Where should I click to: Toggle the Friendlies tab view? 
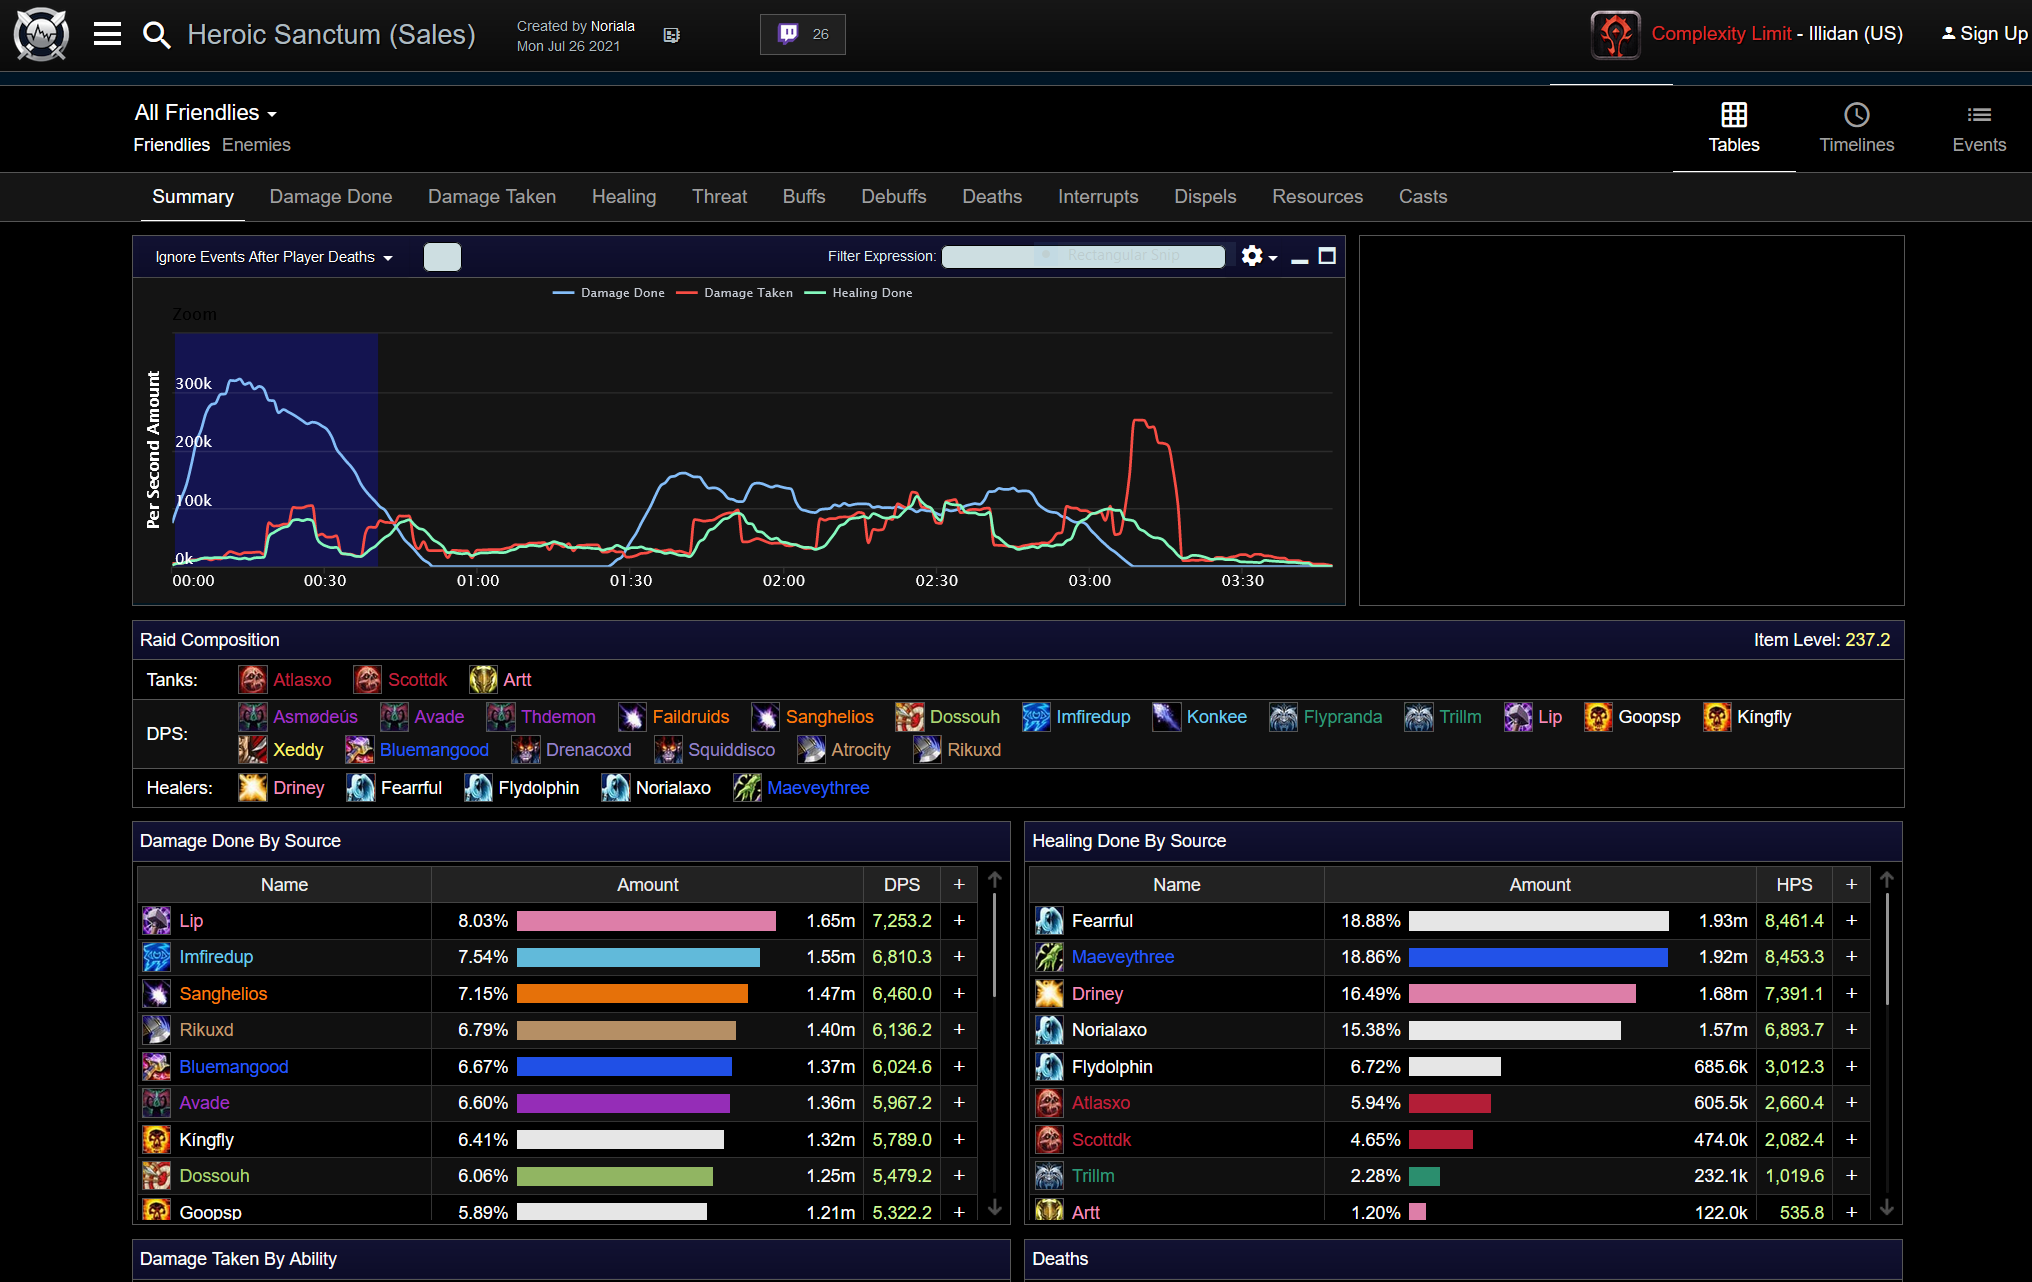(171, 143)
